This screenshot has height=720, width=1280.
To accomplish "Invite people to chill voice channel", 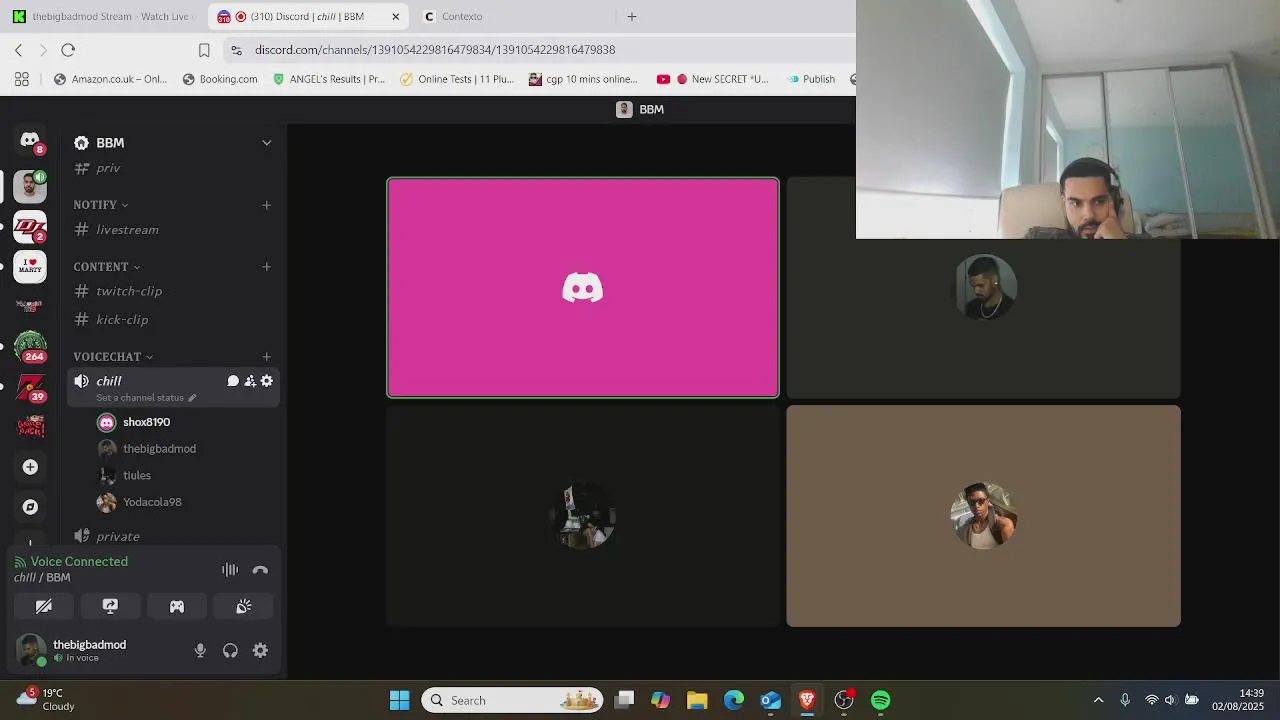I will coord(250,381).
